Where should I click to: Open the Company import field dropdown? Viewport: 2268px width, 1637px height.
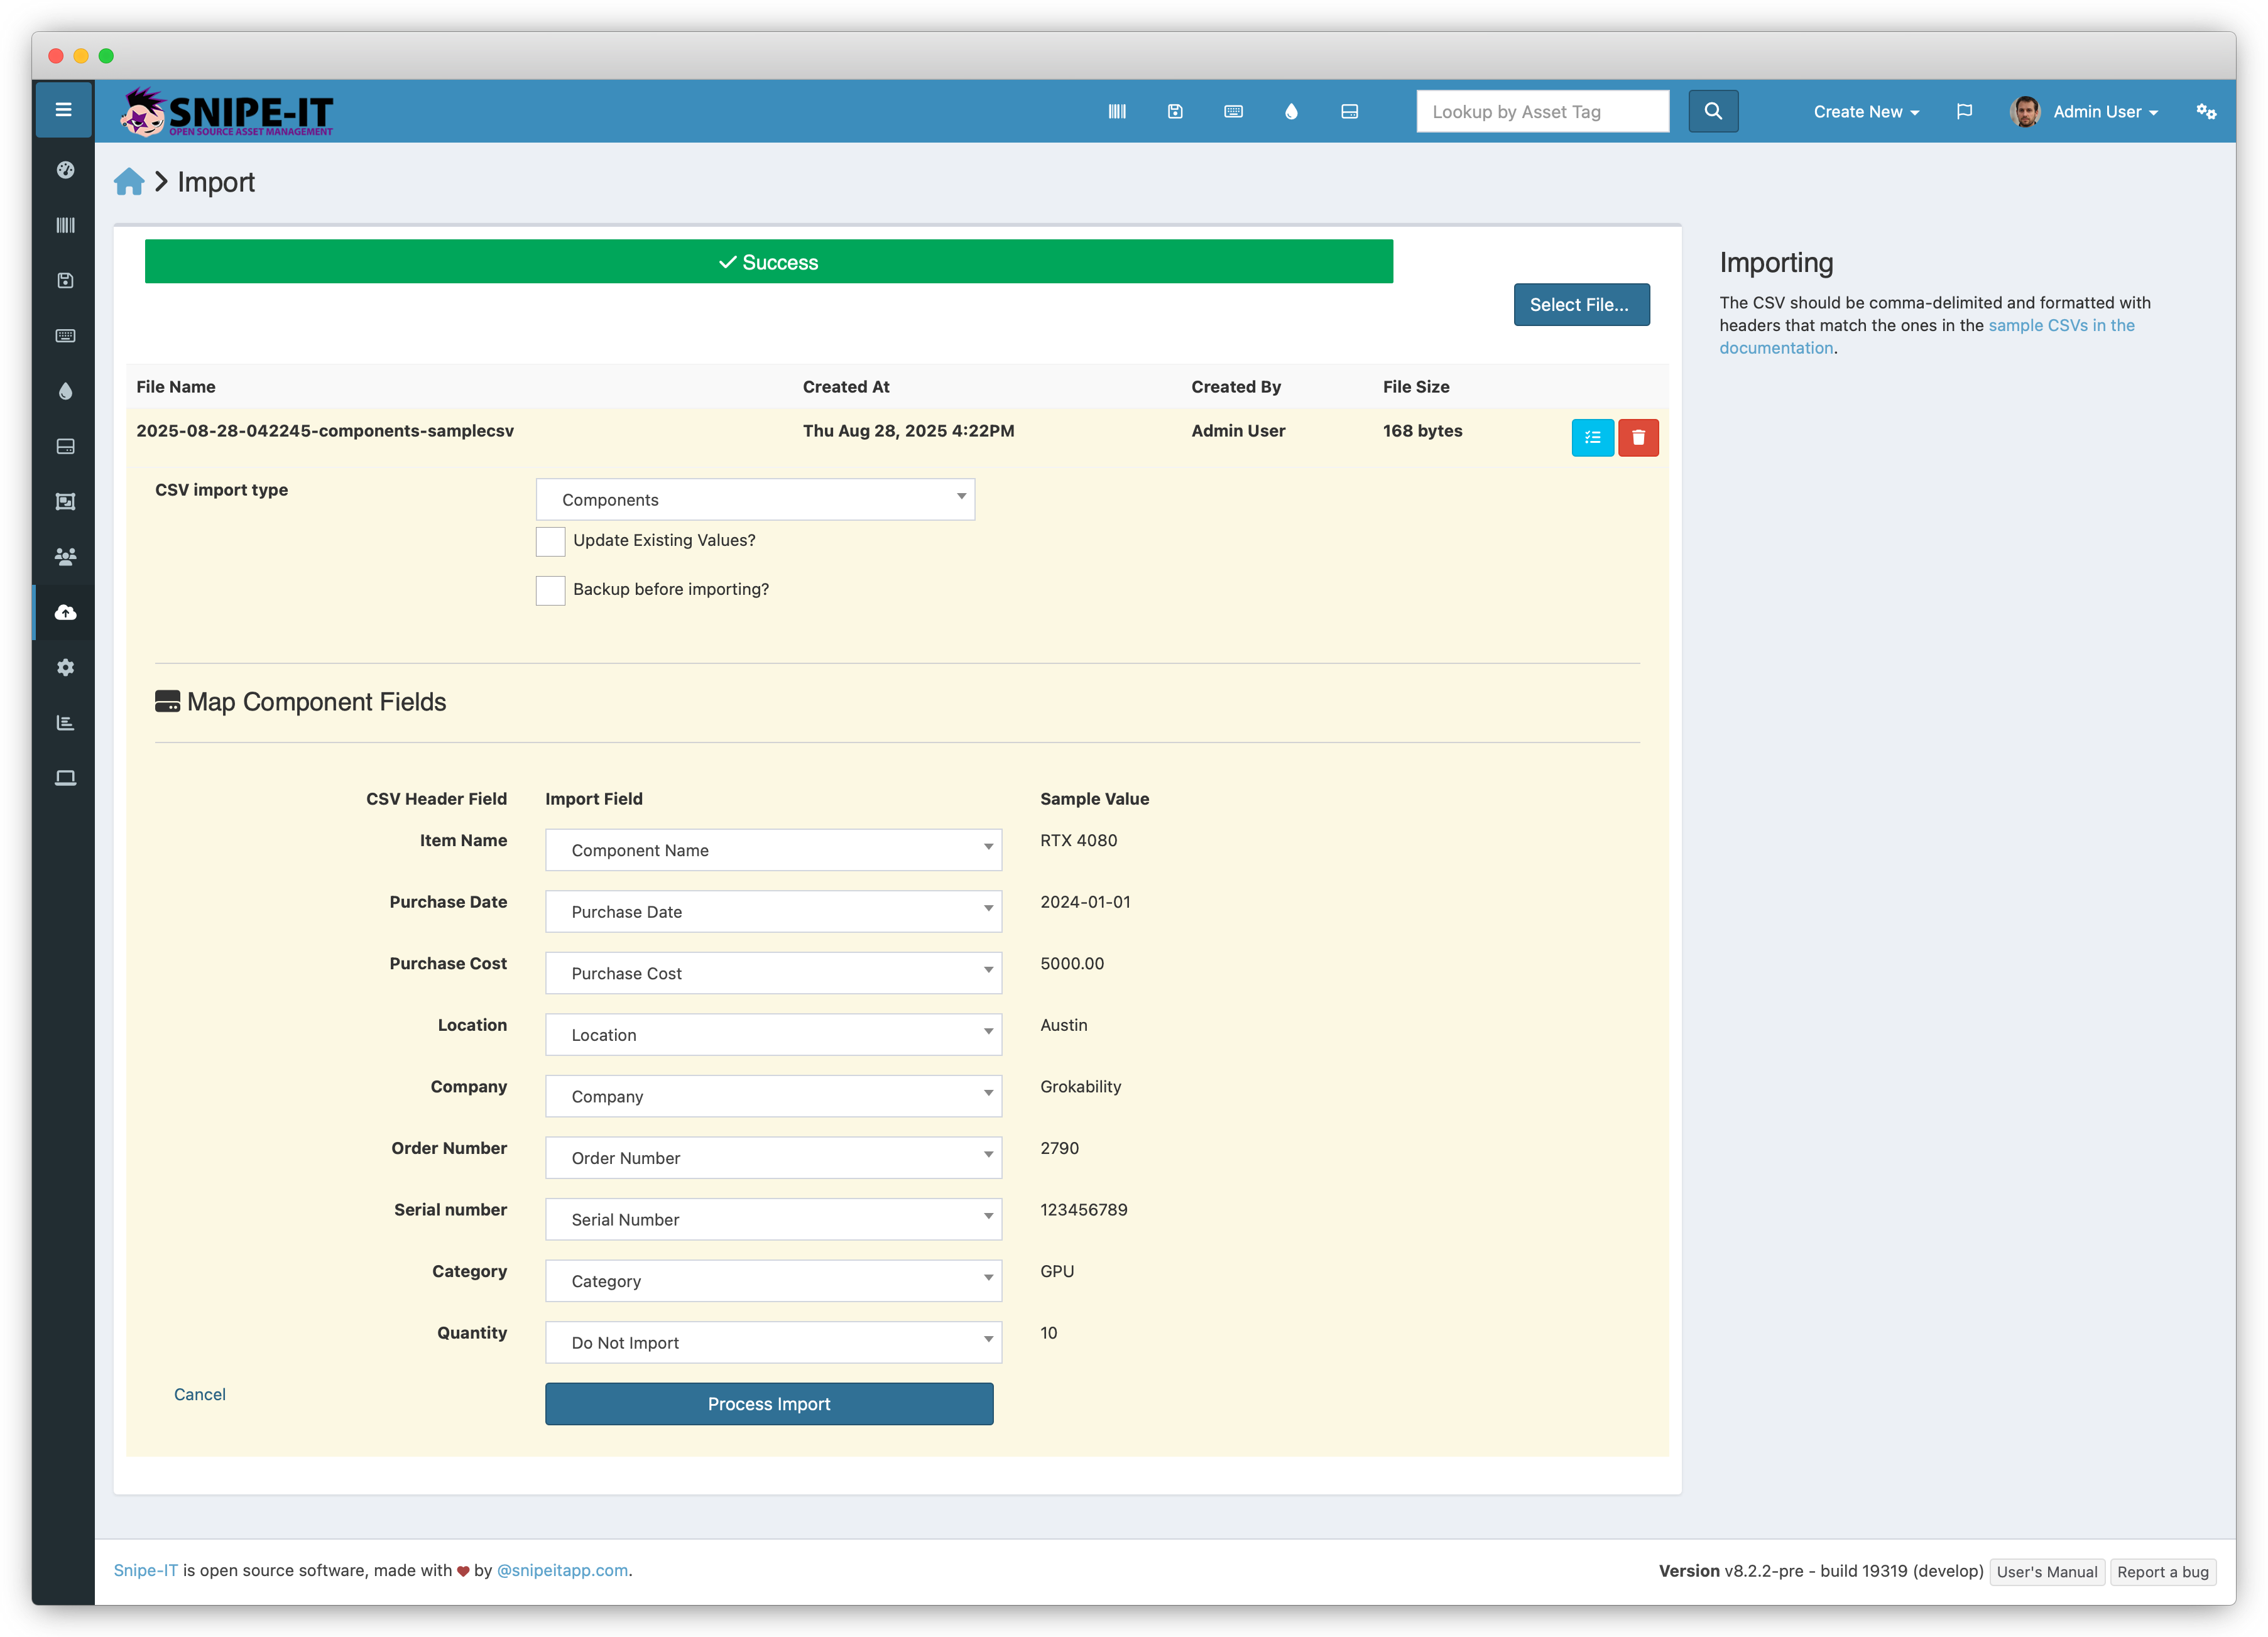coord(773,1096)
